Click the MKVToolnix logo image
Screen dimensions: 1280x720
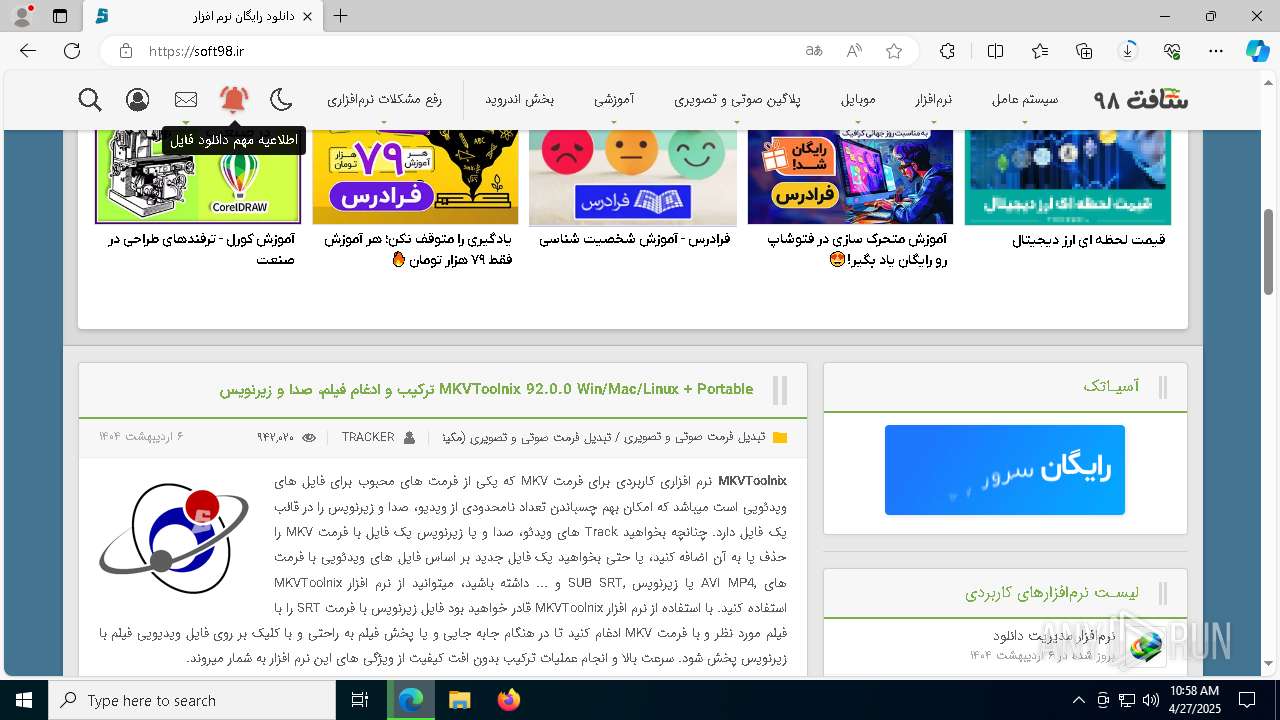point(174,537)
